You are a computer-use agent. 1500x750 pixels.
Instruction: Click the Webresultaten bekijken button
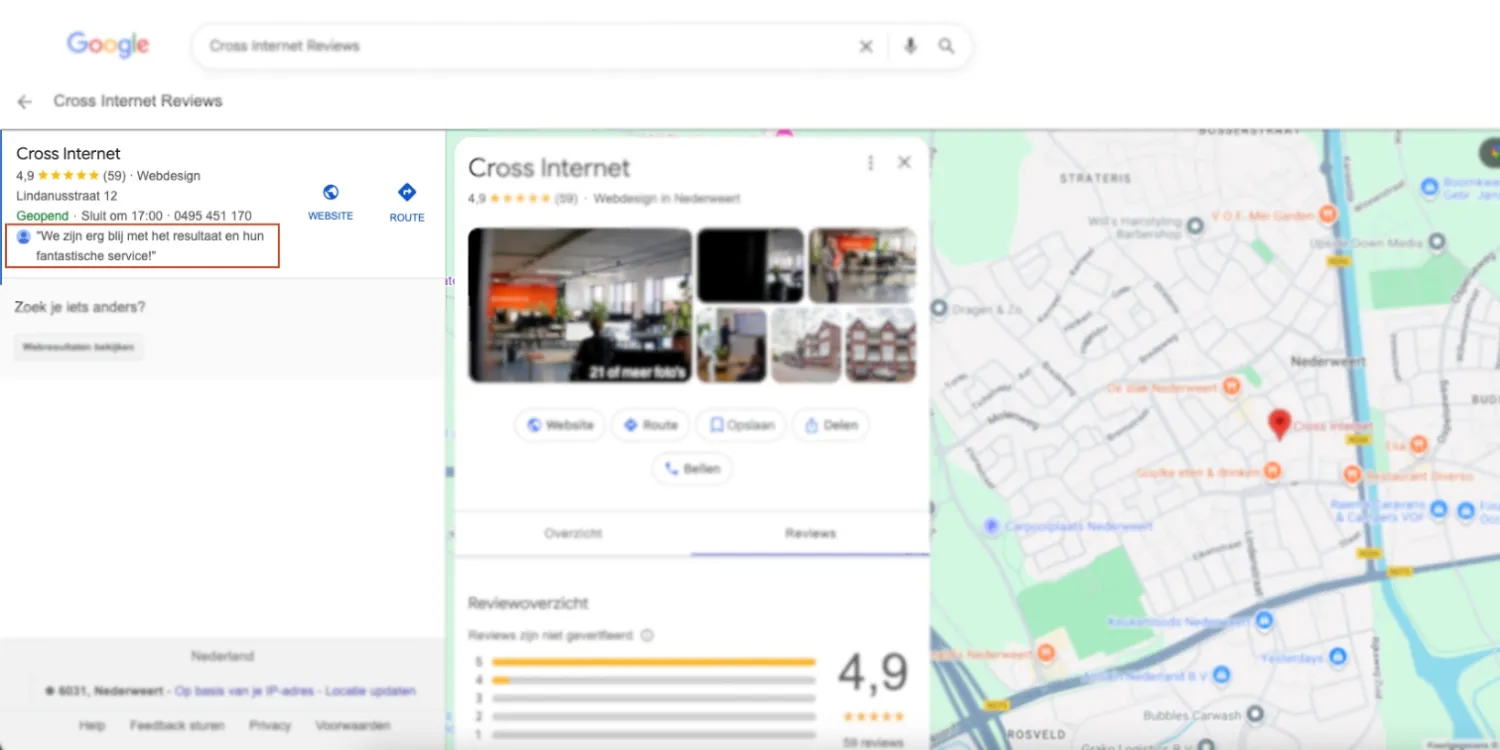pyautogui.click(x=78, y=347)
